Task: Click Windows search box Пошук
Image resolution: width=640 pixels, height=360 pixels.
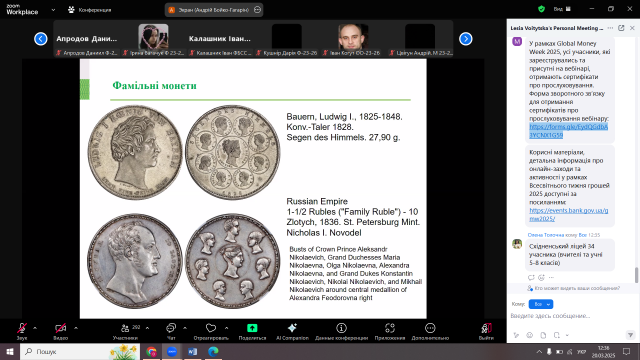Action: pos(80,351)
